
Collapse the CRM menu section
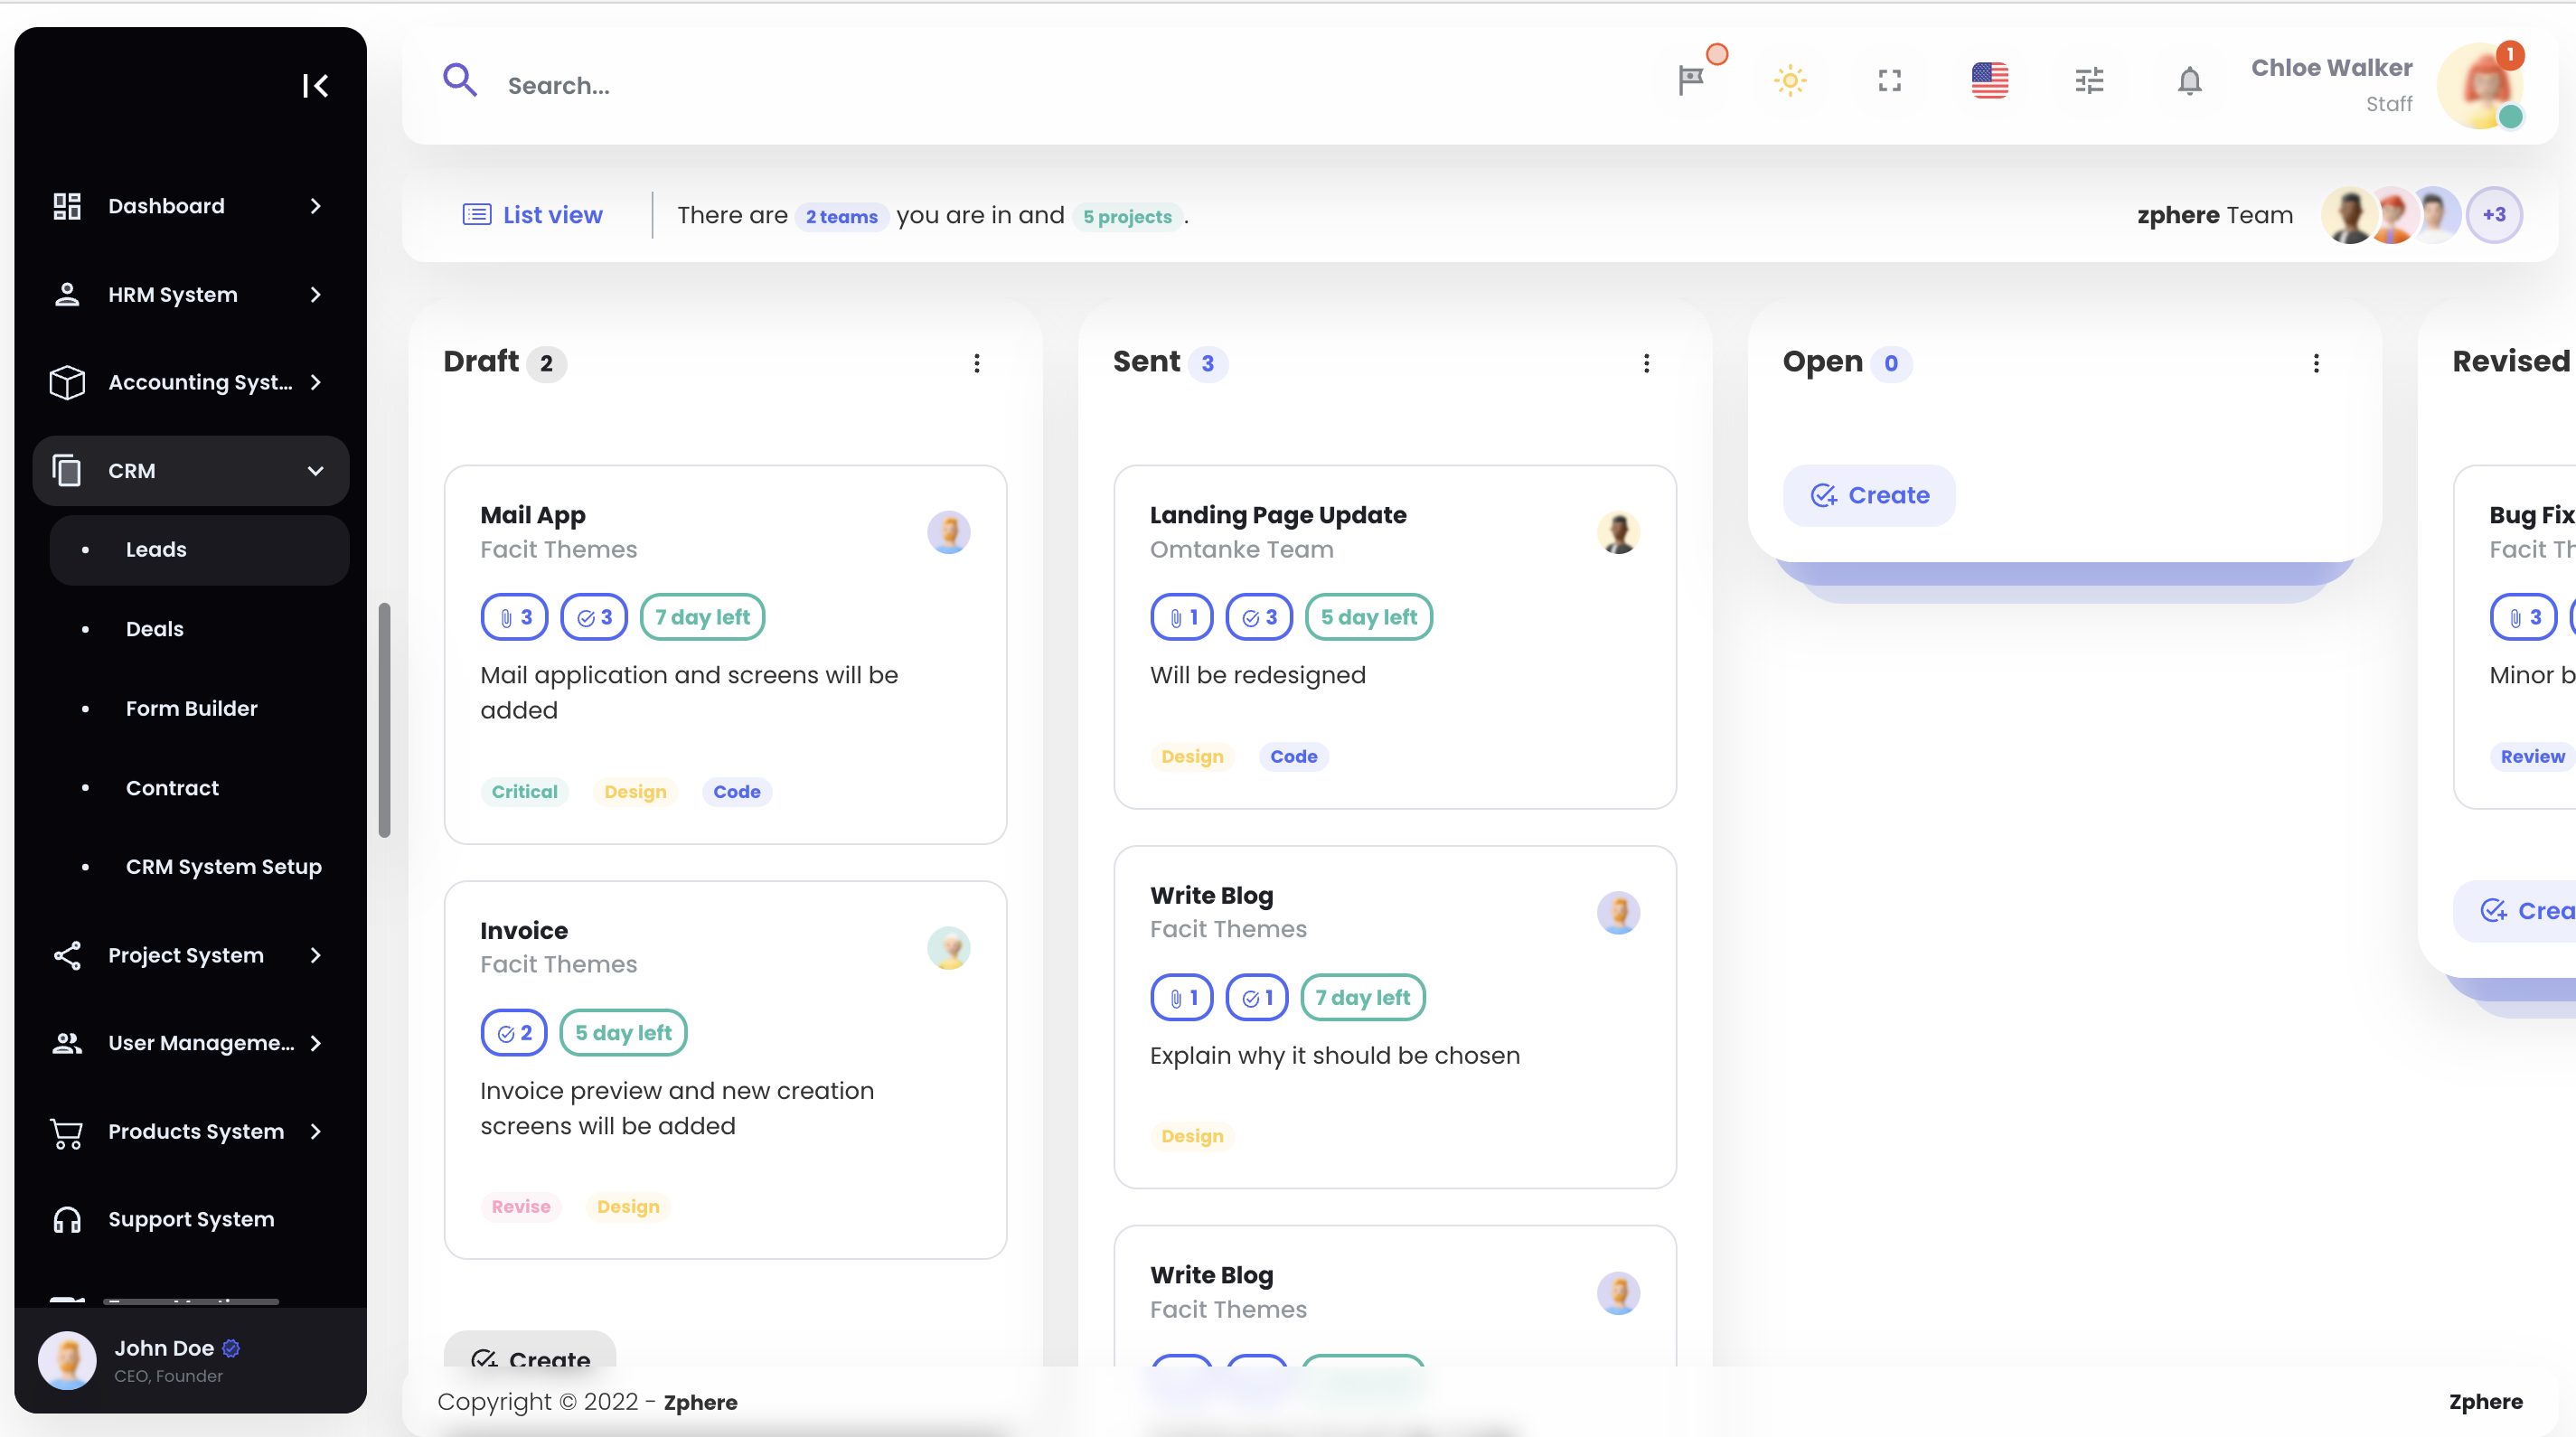pos(316,471)
